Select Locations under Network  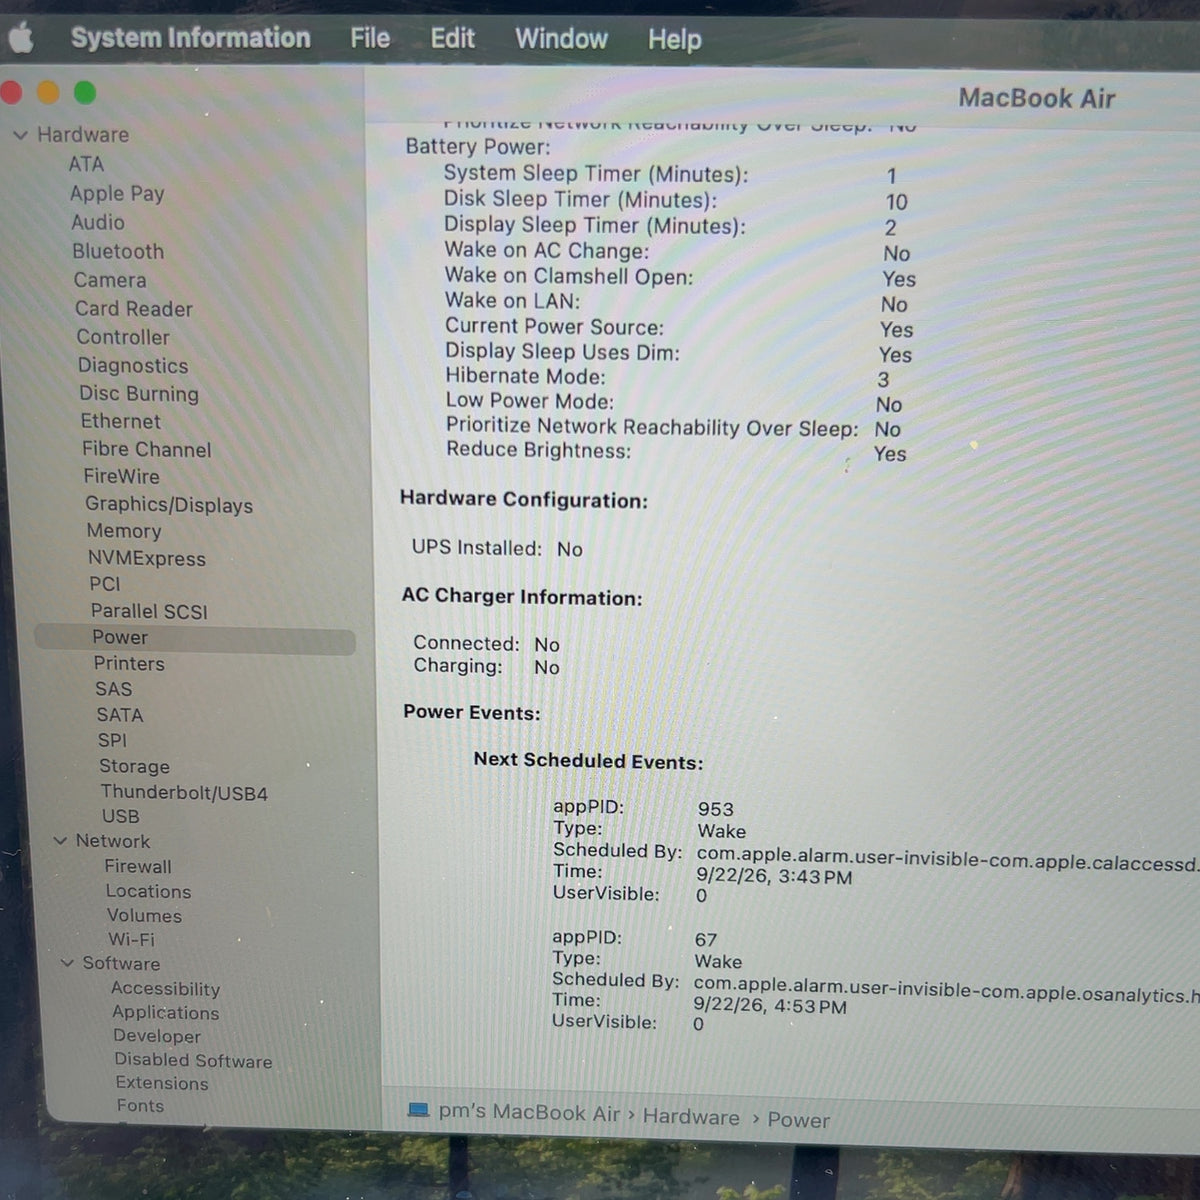click(148, 892)
